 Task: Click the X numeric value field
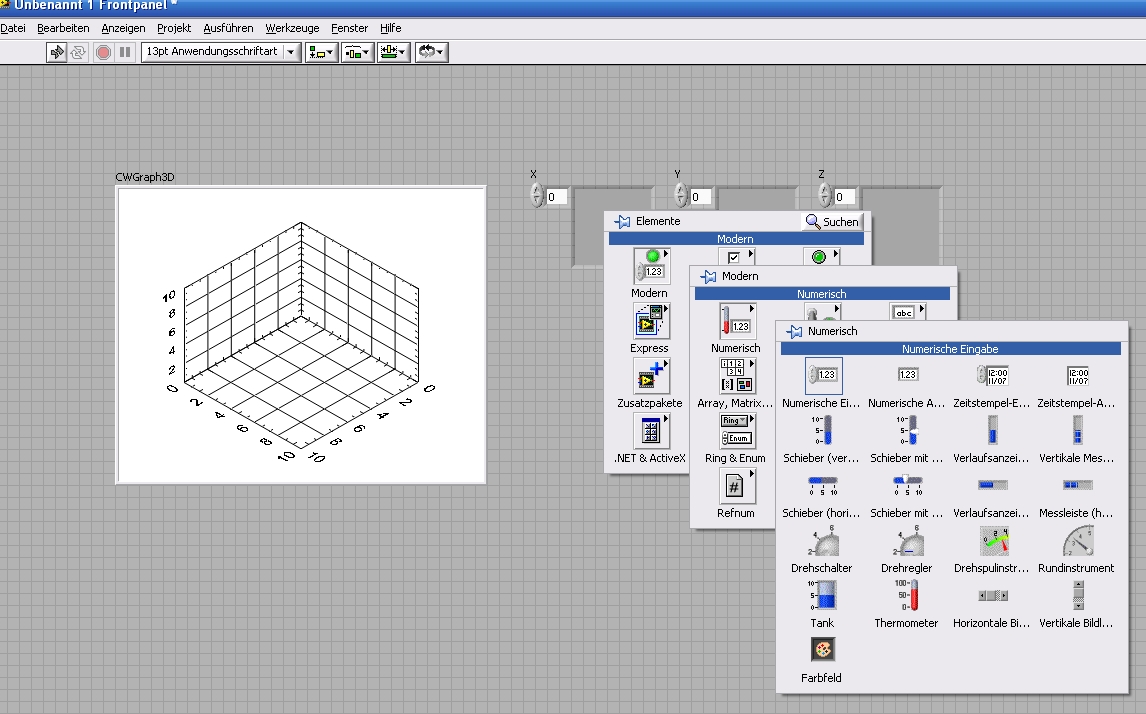click(556, 197)
